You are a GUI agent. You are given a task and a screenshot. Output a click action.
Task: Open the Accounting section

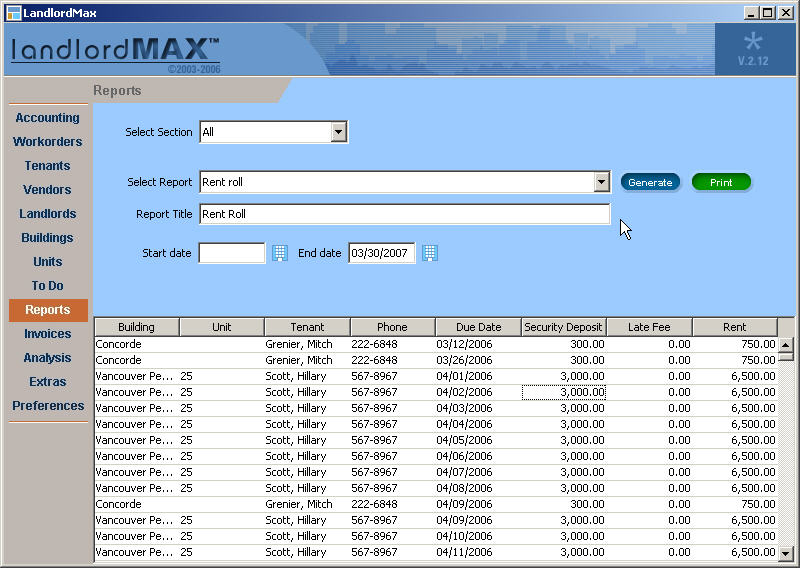47,118
